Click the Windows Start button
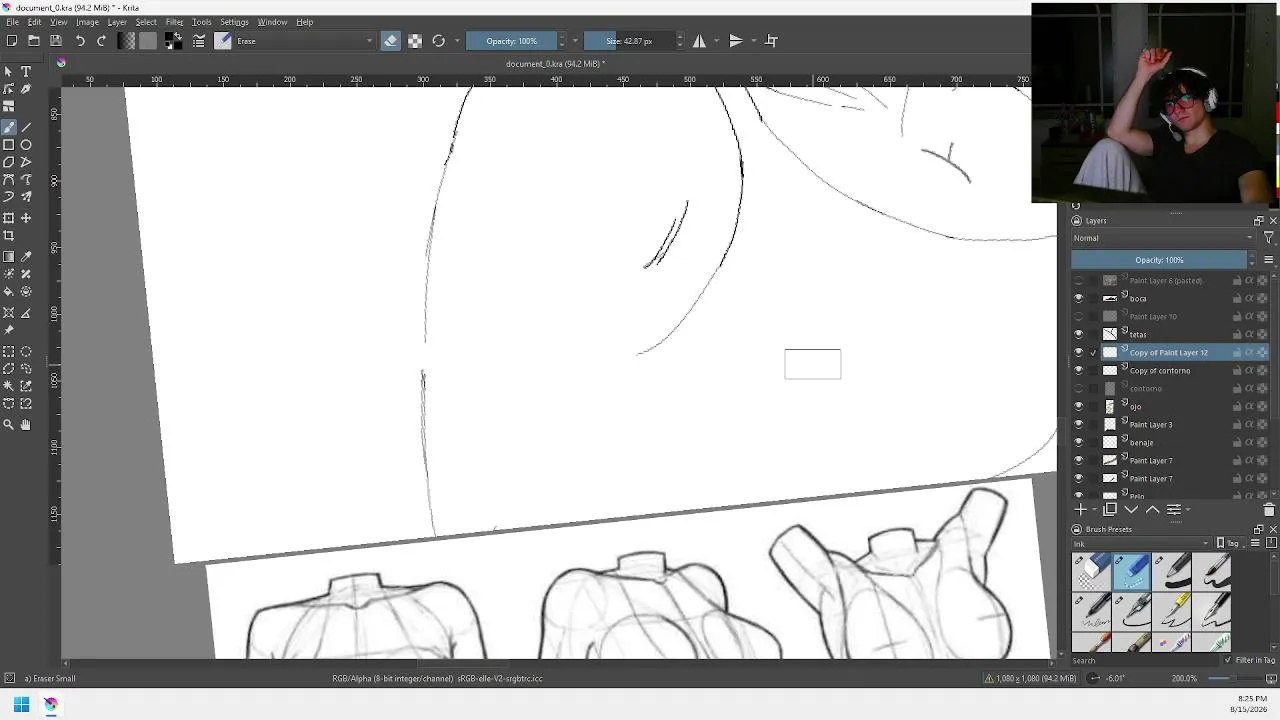 point(21,704)
